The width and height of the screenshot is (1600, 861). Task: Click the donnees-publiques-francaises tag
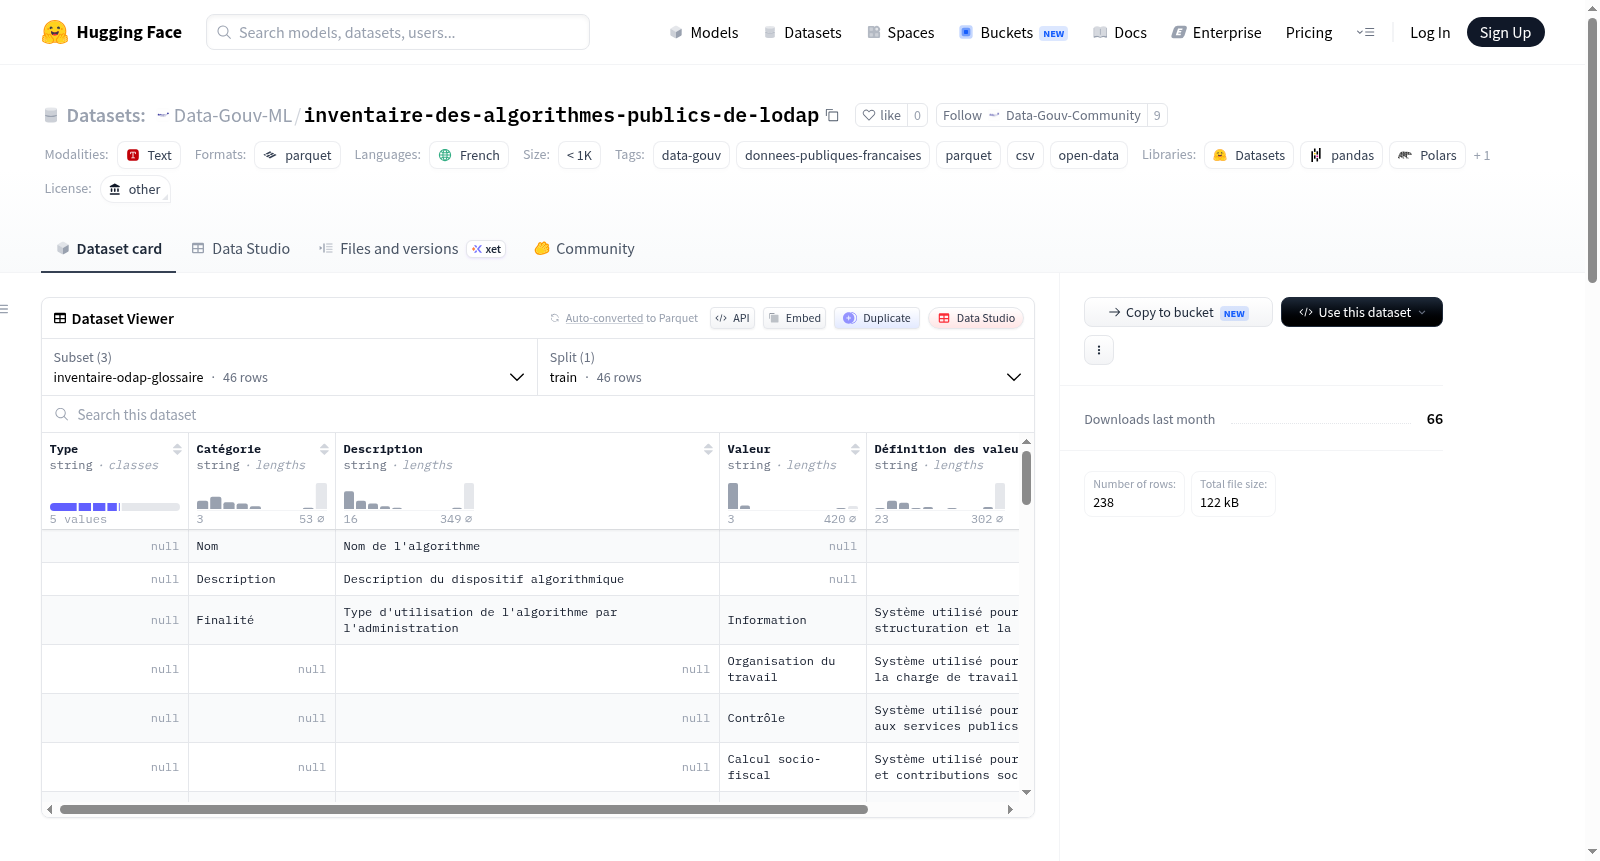click(833, 155)
